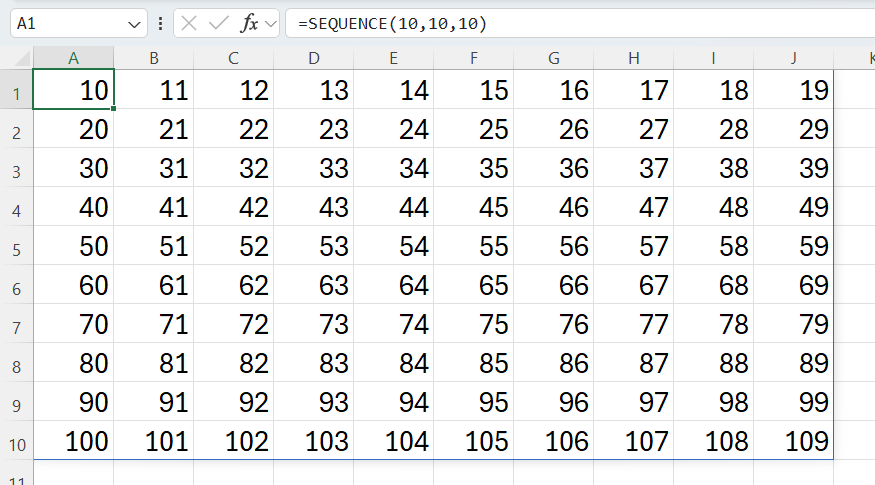Select row 3 header
Image resolution: width=875 pixels, height=485 pixels.
tap(17, 167)
